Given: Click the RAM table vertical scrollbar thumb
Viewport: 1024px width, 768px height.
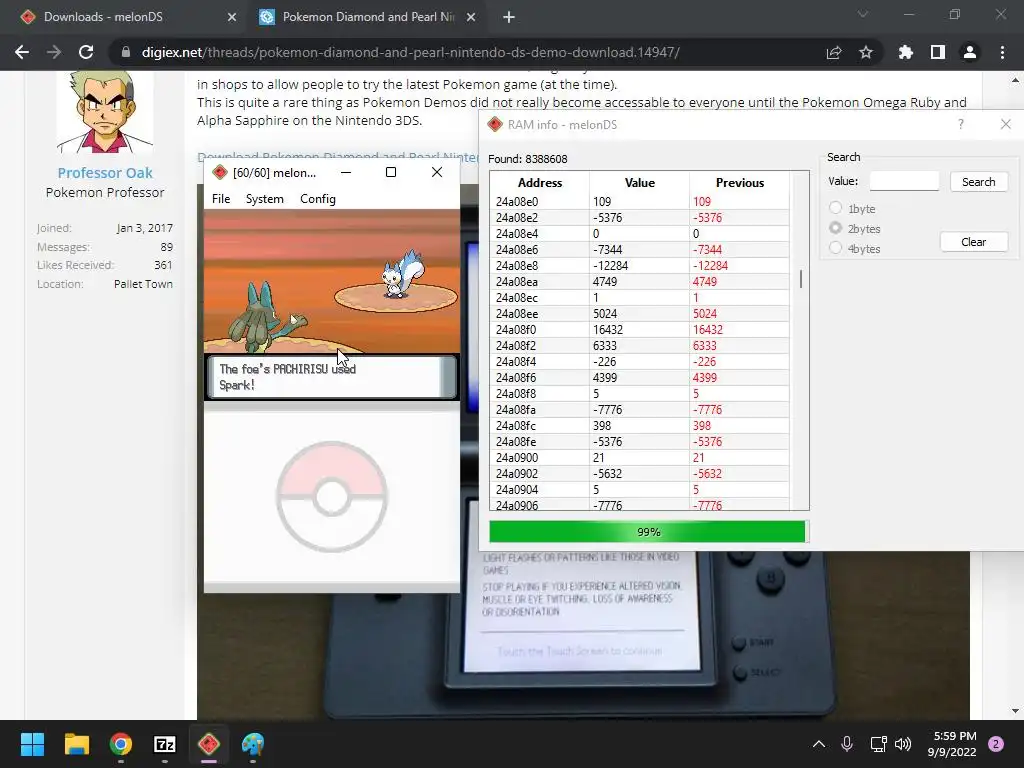Looking at the screenshot, I should (801, 280).
